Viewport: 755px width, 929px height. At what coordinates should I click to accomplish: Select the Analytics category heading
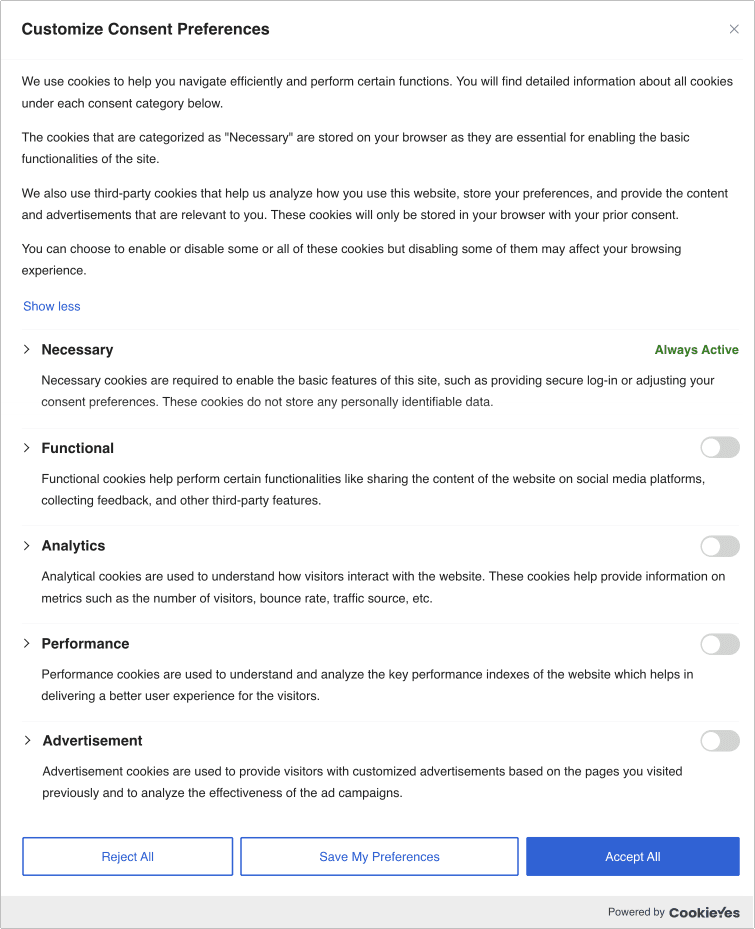pyautogui.click(x=73, y=546)
